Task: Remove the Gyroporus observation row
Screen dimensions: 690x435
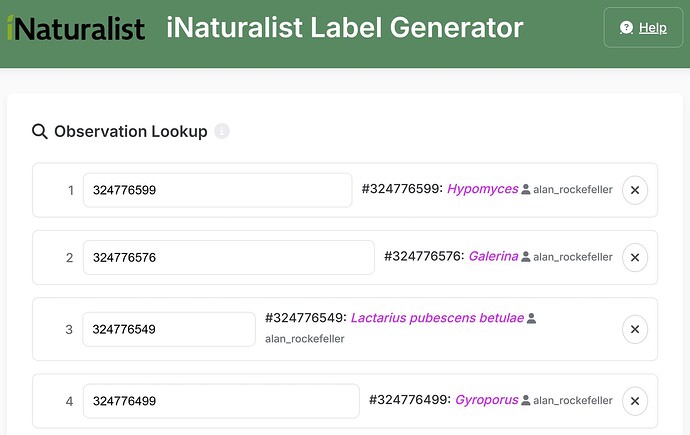Action: 635,401
